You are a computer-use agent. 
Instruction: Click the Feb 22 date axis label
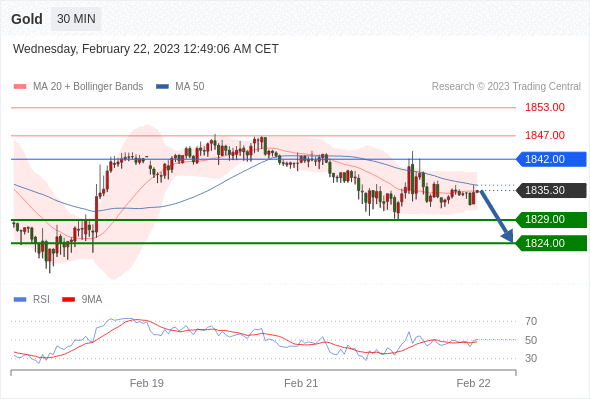click(x=473, y=383)
